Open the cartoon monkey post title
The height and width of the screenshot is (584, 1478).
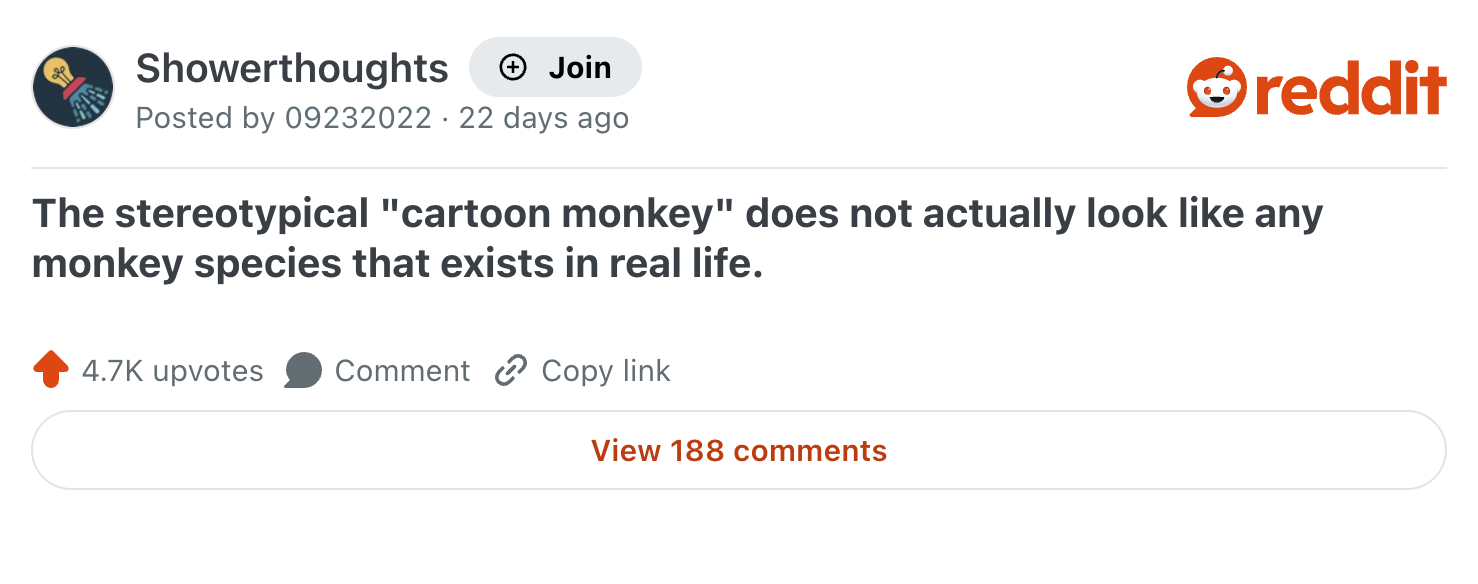point(678,214)
